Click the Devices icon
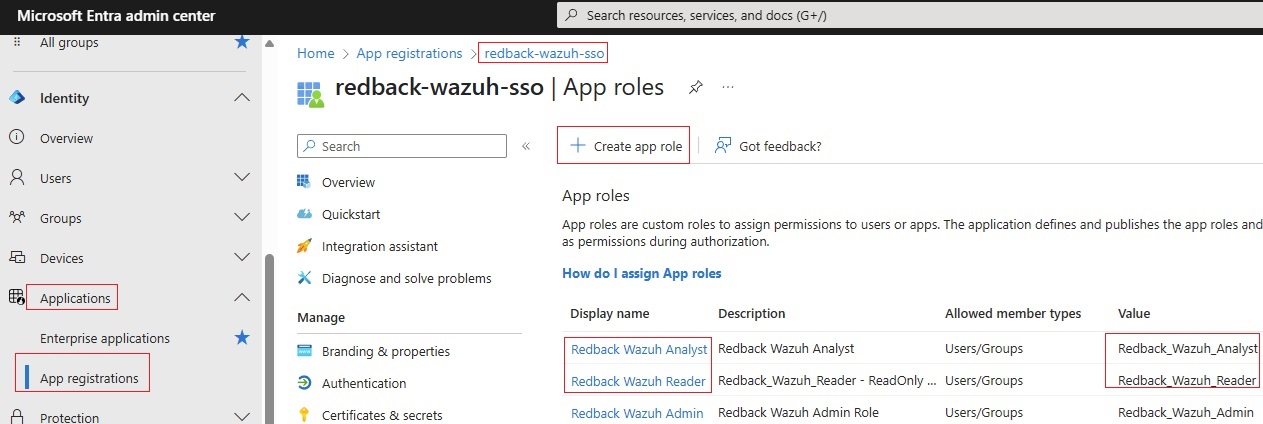The image size is (1263, 424). tap(16, 258)
